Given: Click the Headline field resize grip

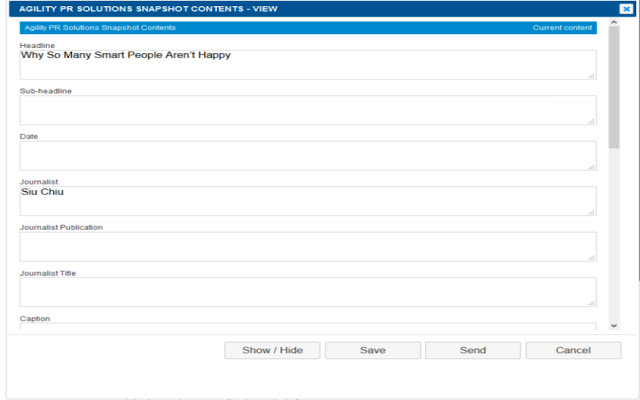Looking at the screenshot, I should click(591, 76).
